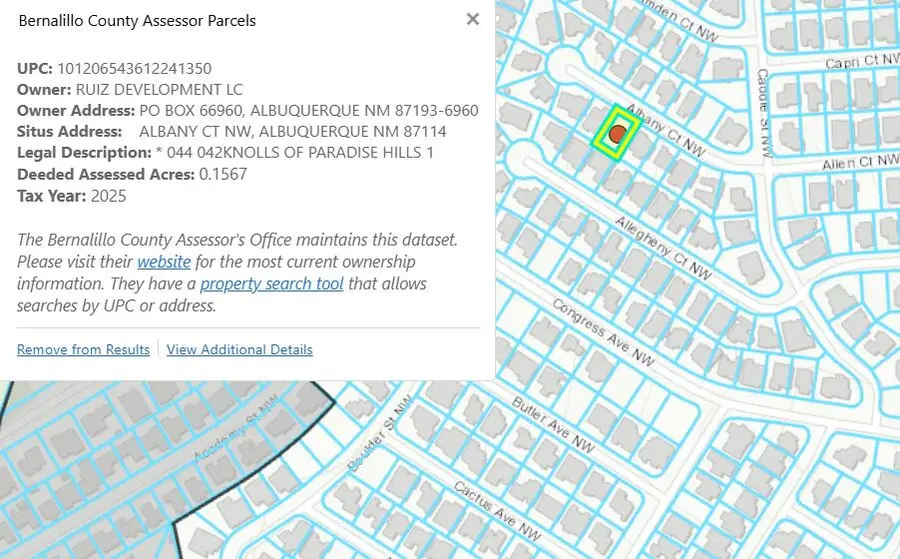Close the Bernalillo County Assessor Parcels popup
The width and height of the screenshot is (900, 559).
[473, 19]
